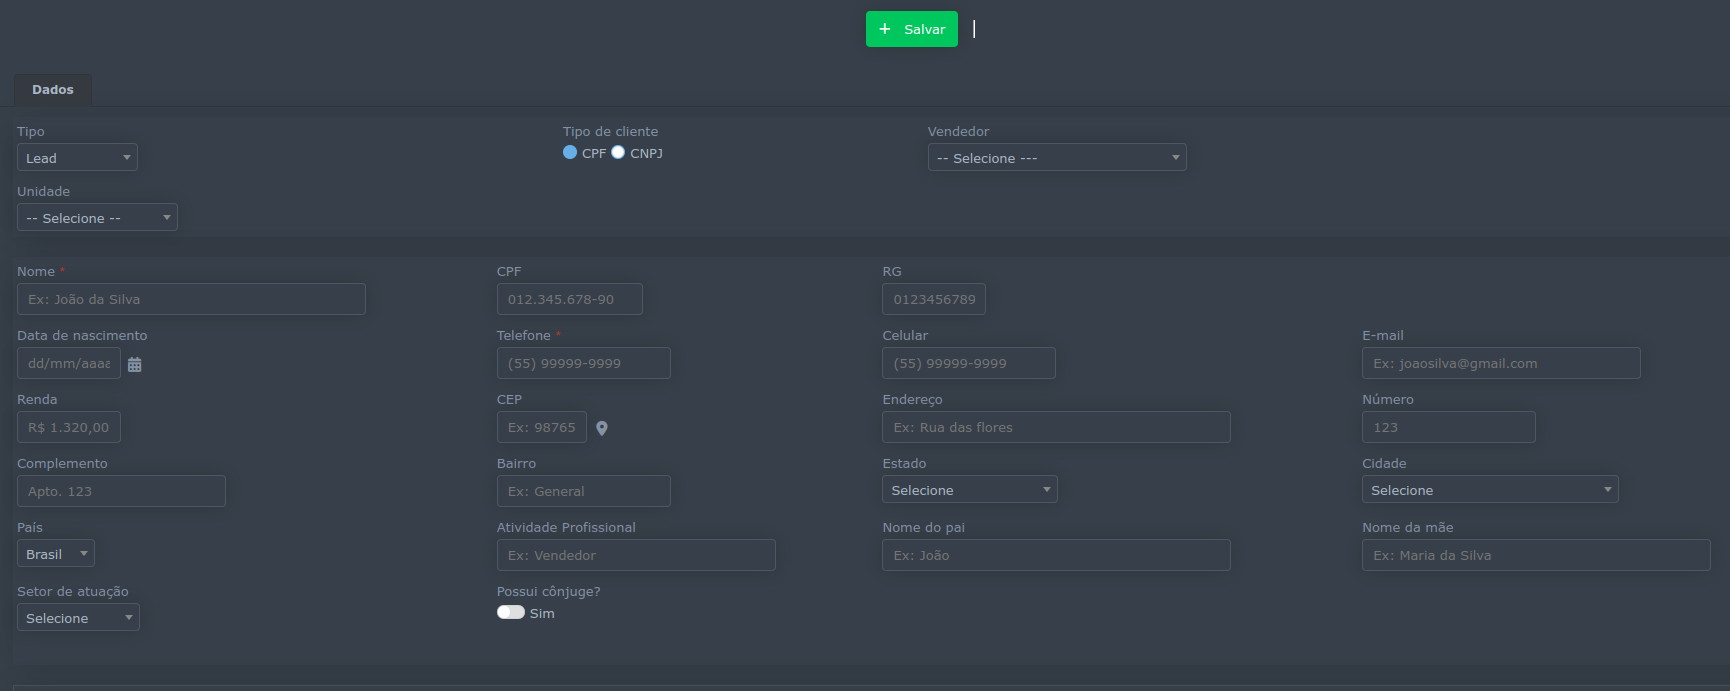
Task: Open the País dropdown showing Brasil
Action: click(56, 554)
